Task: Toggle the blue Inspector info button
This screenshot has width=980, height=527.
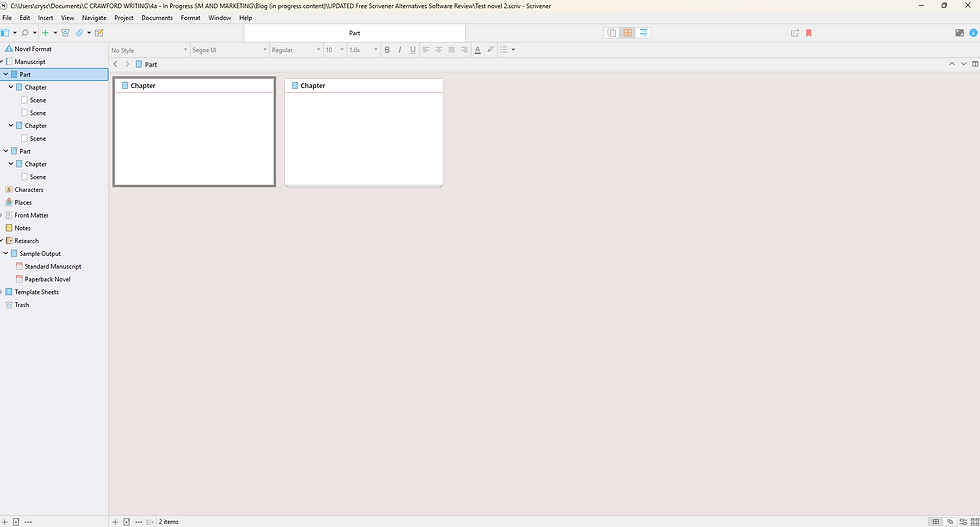Action: (973, 33)
